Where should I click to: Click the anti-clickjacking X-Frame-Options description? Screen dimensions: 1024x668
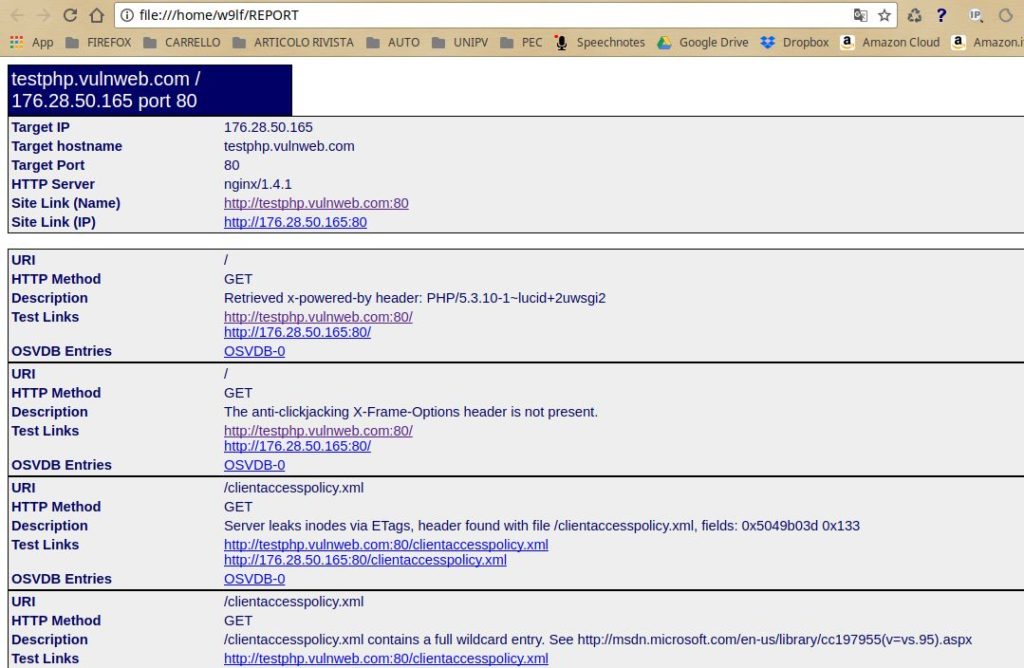[x=411, y=412]
